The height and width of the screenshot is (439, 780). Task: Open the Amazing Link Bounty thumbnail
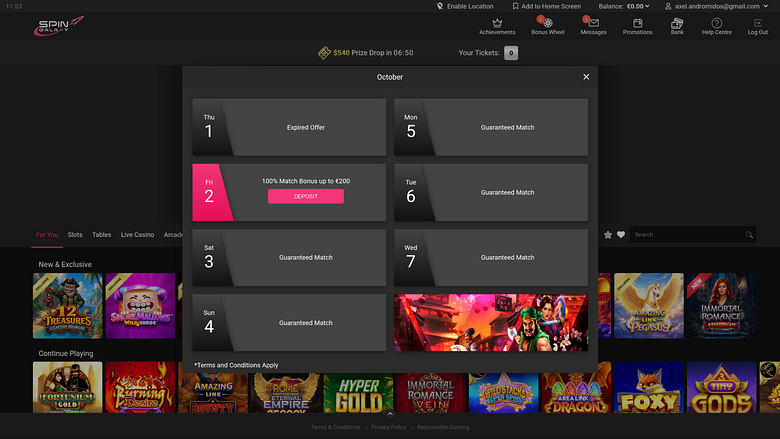(x=213, y=393)
